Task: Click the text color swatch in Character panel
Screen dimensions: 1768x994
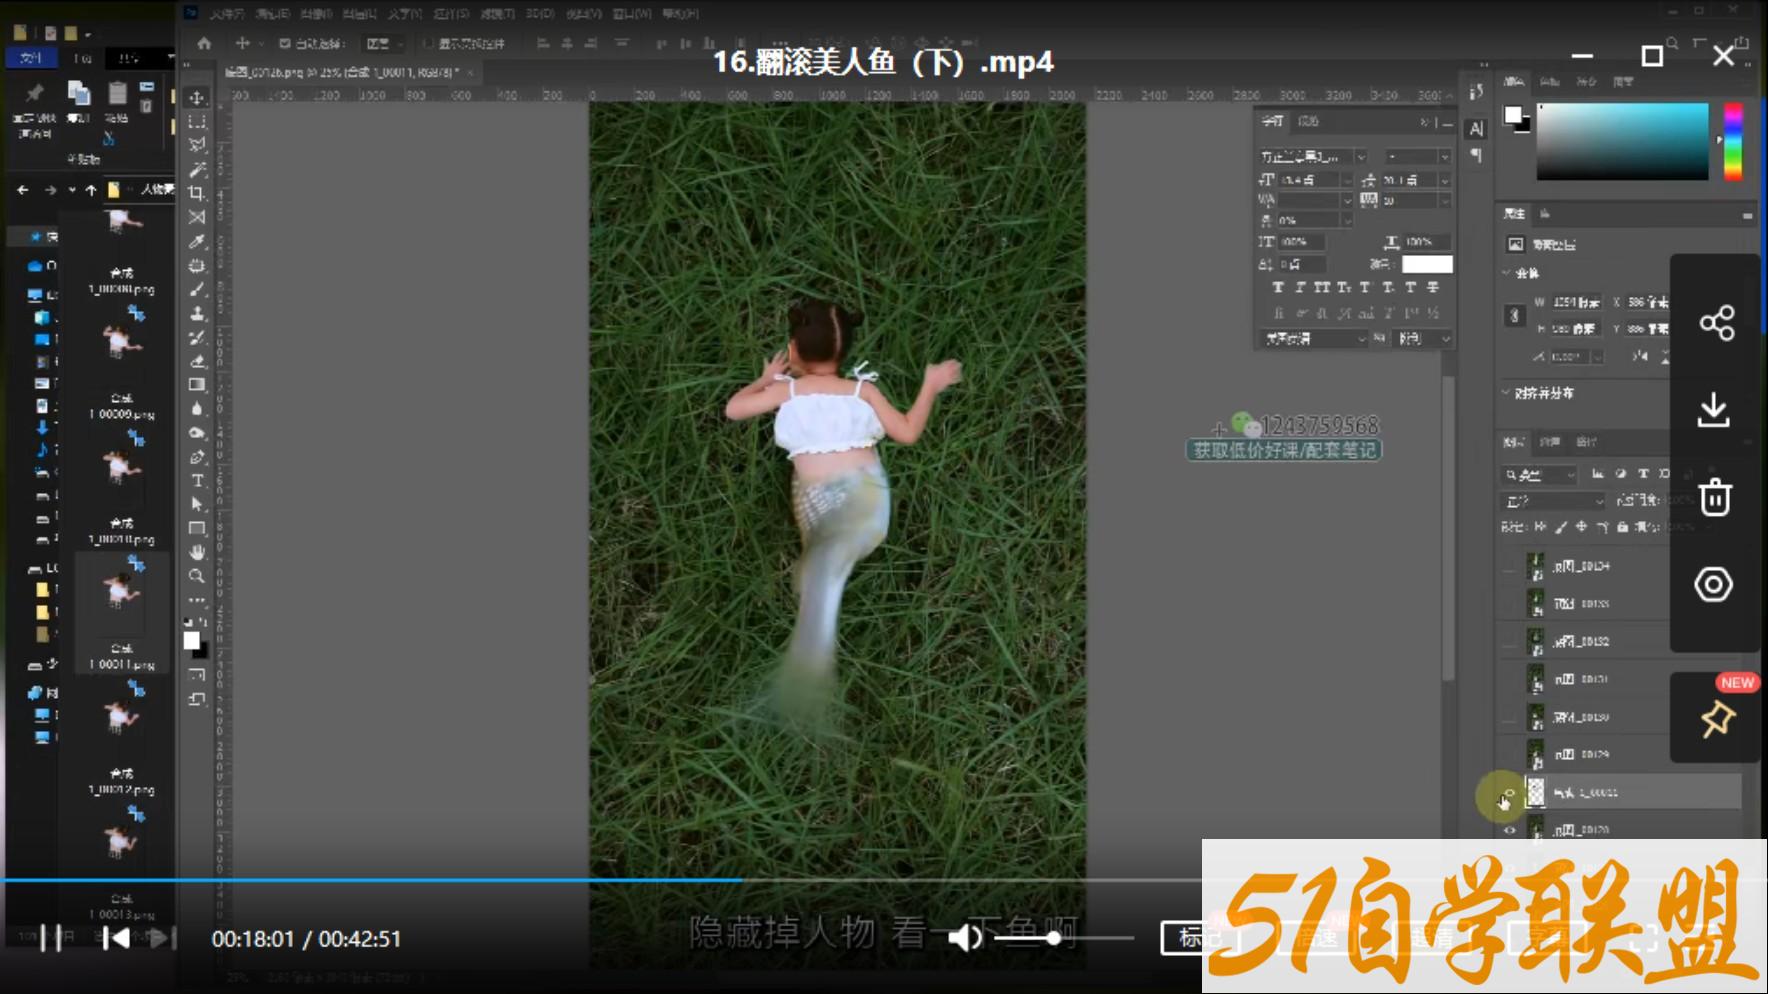Action: coord(1427,264)
